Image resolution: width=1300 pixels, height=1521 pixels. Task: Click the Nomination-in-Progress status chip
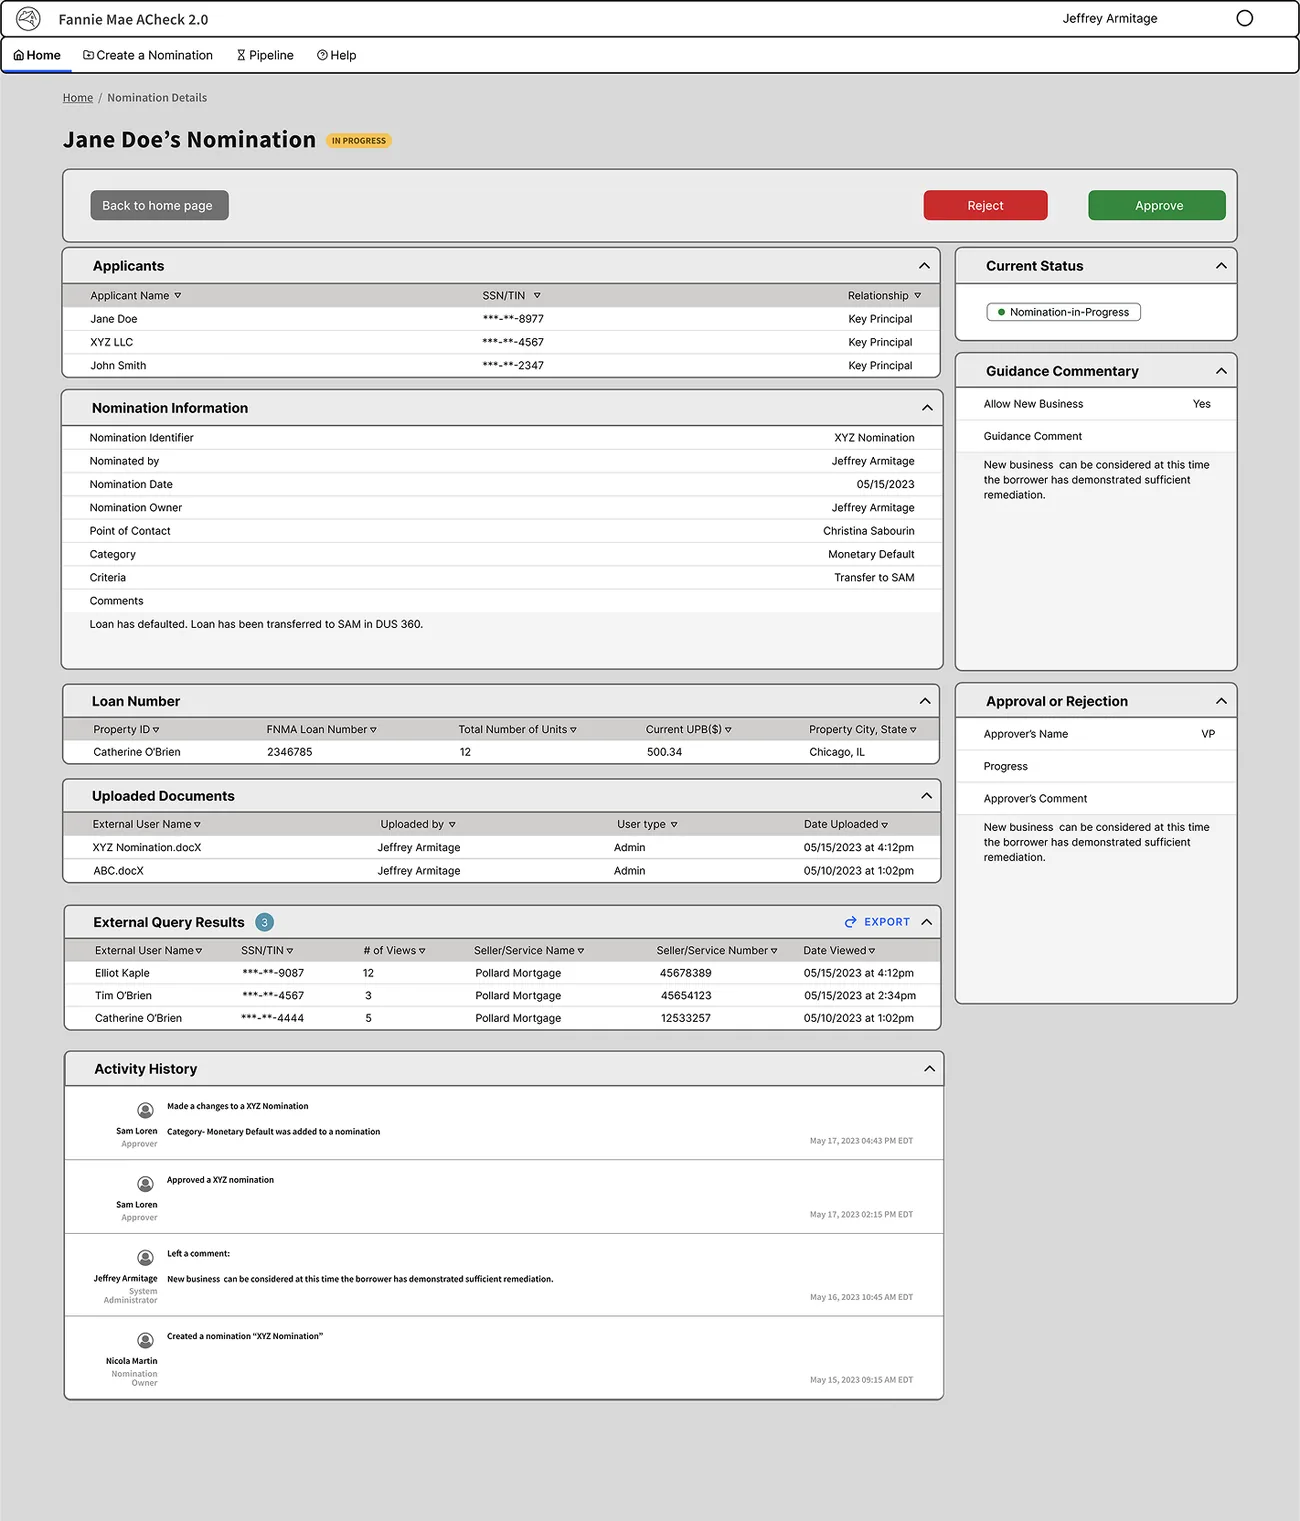1063,312
